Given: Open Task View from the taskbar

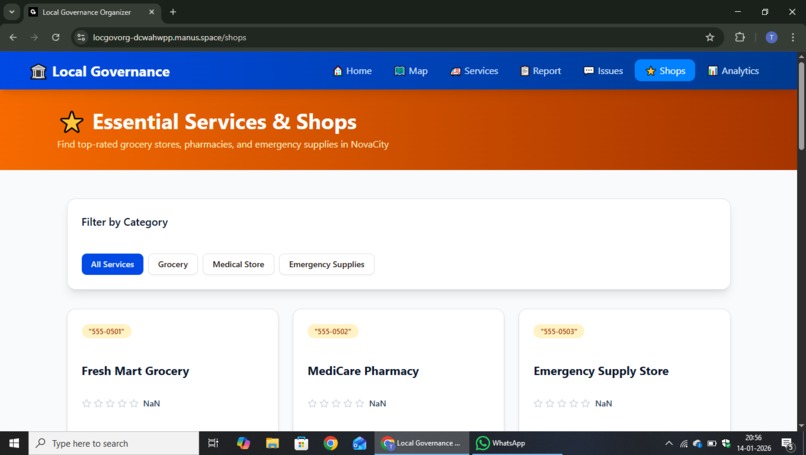Looking at the screenshot, I should (213, 443).
